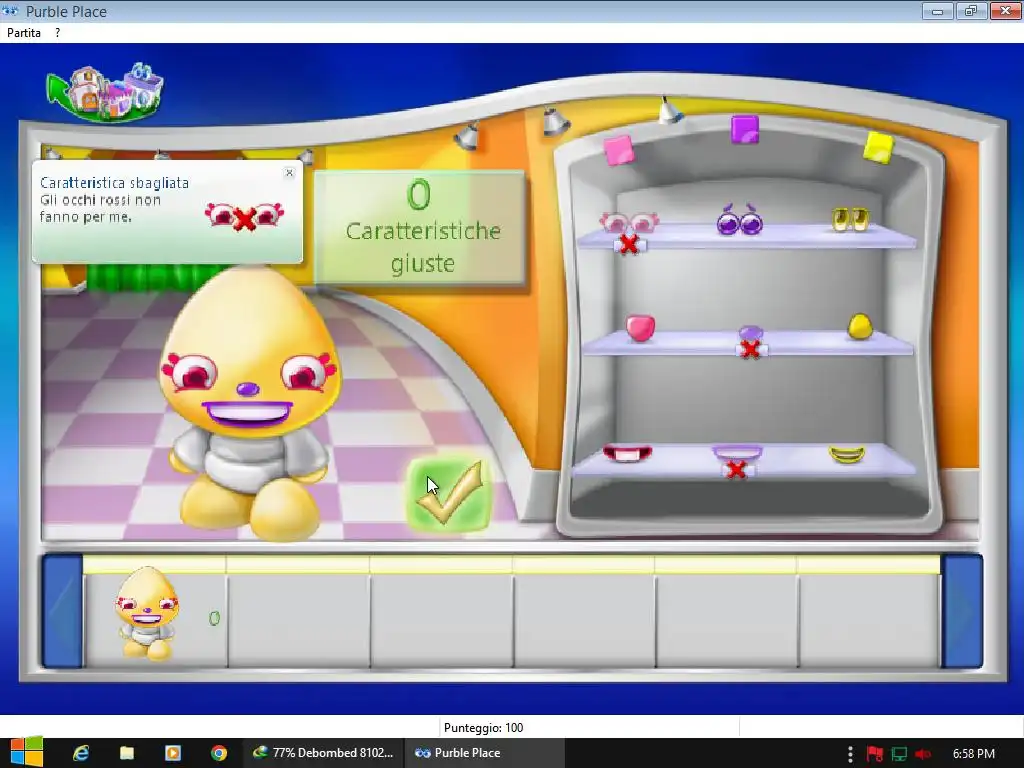Click the Caratteristiche giuste score panel

click(x=419, y=227)
